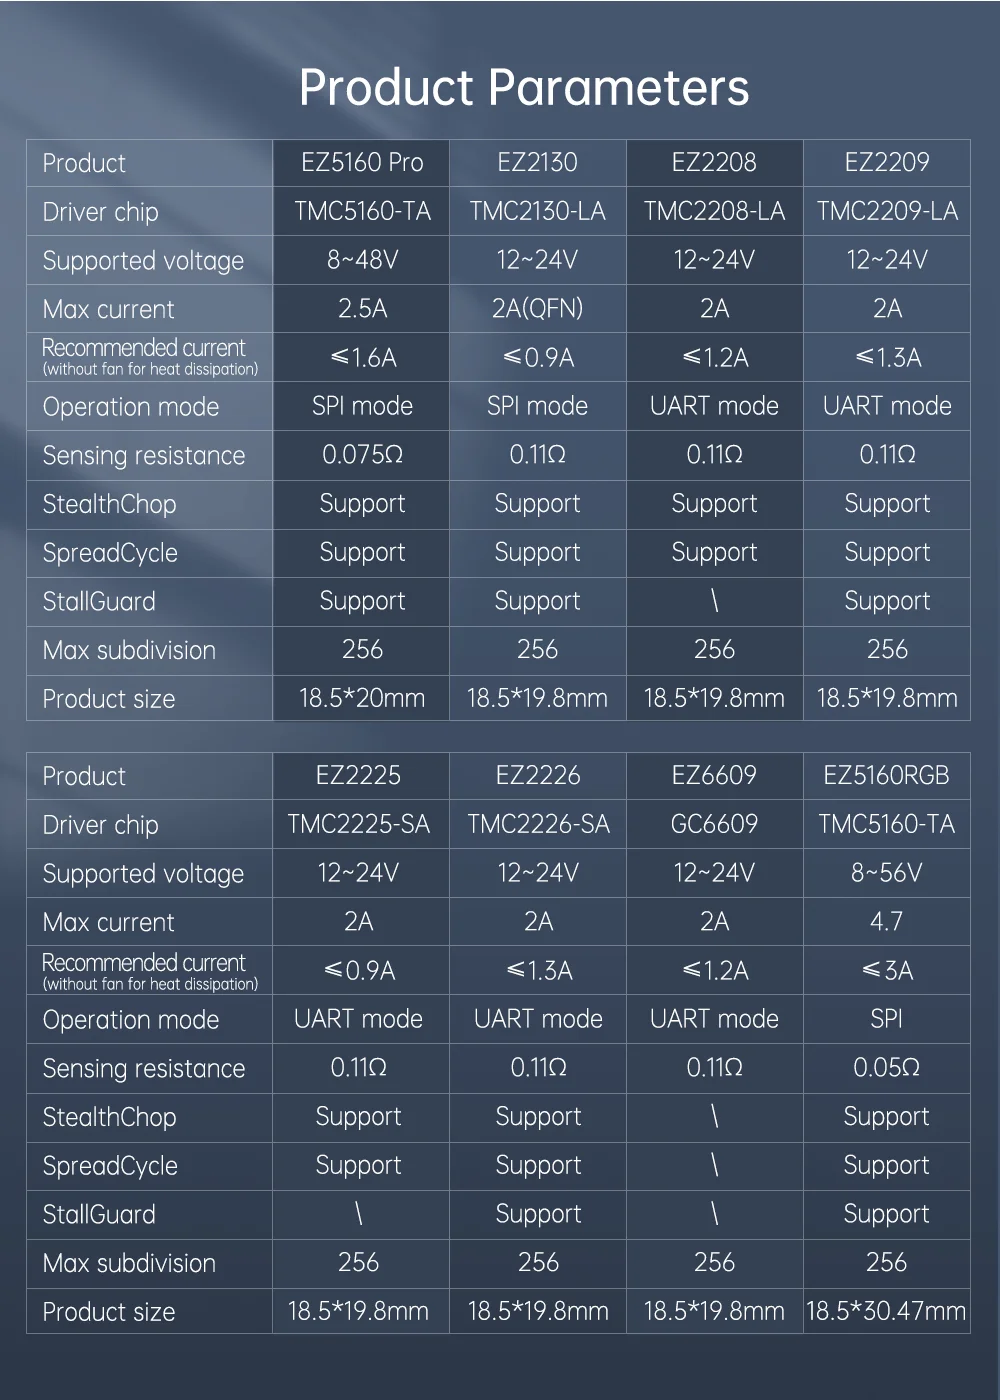This screenshot has width=1000, height=1400.
Task: Click the 2A(QFN) max current cell
Action: click(537, 309)
